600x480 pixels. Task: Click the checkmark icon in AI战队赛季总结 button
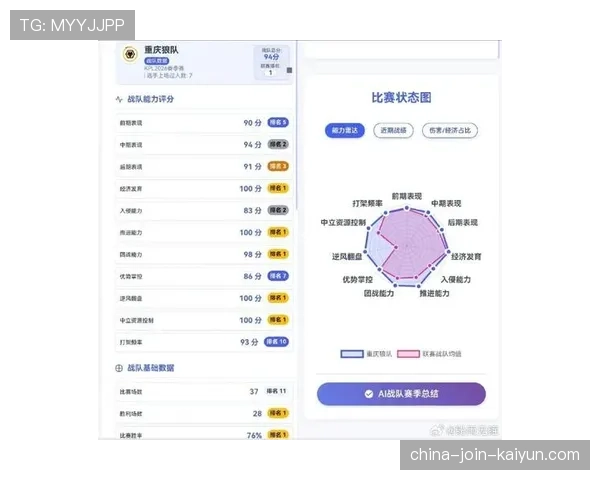pyautogui.click(x=368, y=394)
